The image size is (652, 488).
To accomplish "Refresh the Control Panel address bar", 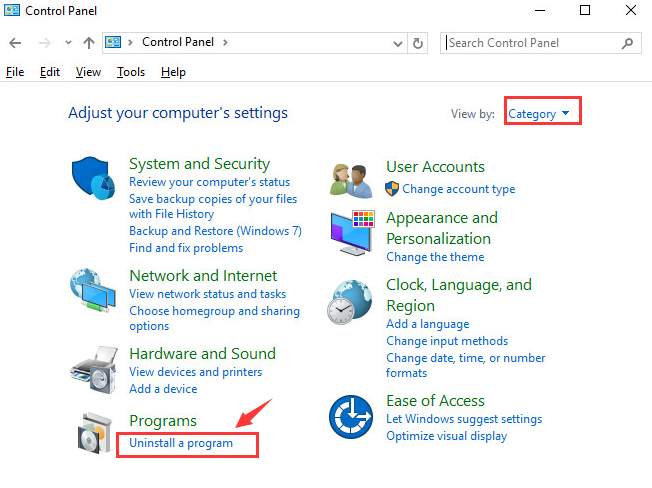I will (x=418, y=43).
